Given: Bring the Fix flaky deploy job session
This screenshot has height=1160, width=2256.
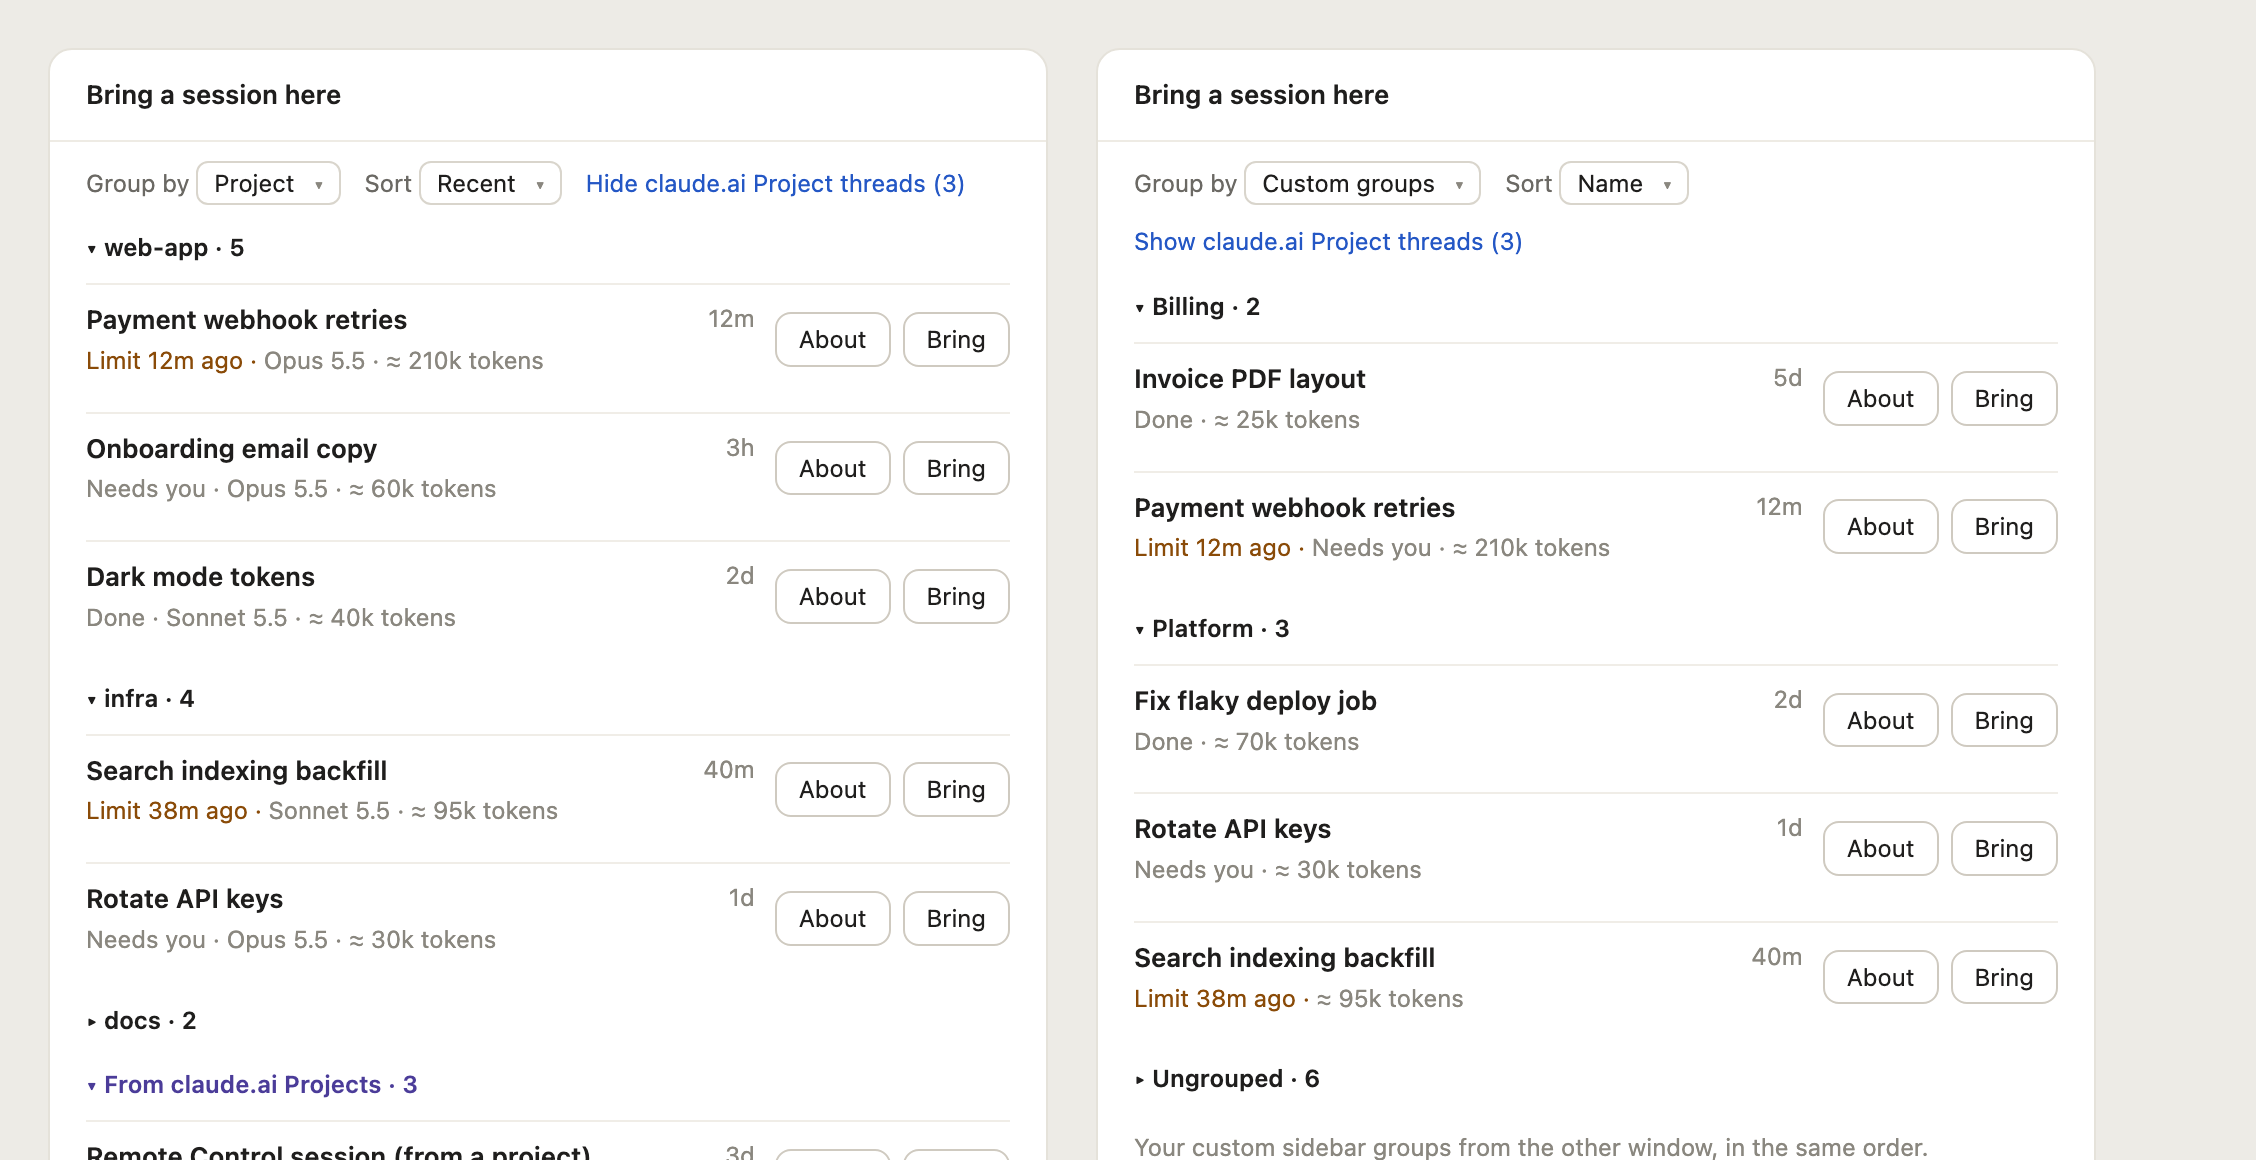Looking at the screenshot, I should [2004, 721].
